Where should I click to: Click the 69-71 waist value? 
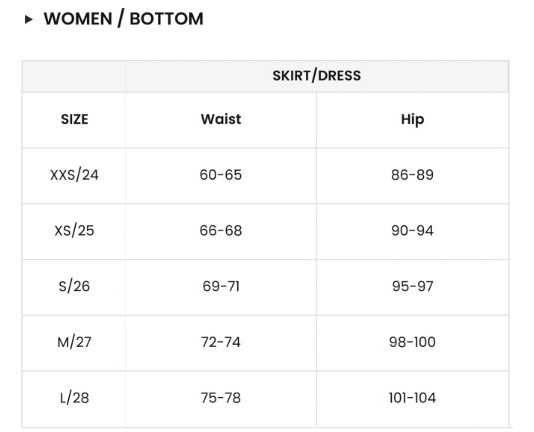(221, 286)
